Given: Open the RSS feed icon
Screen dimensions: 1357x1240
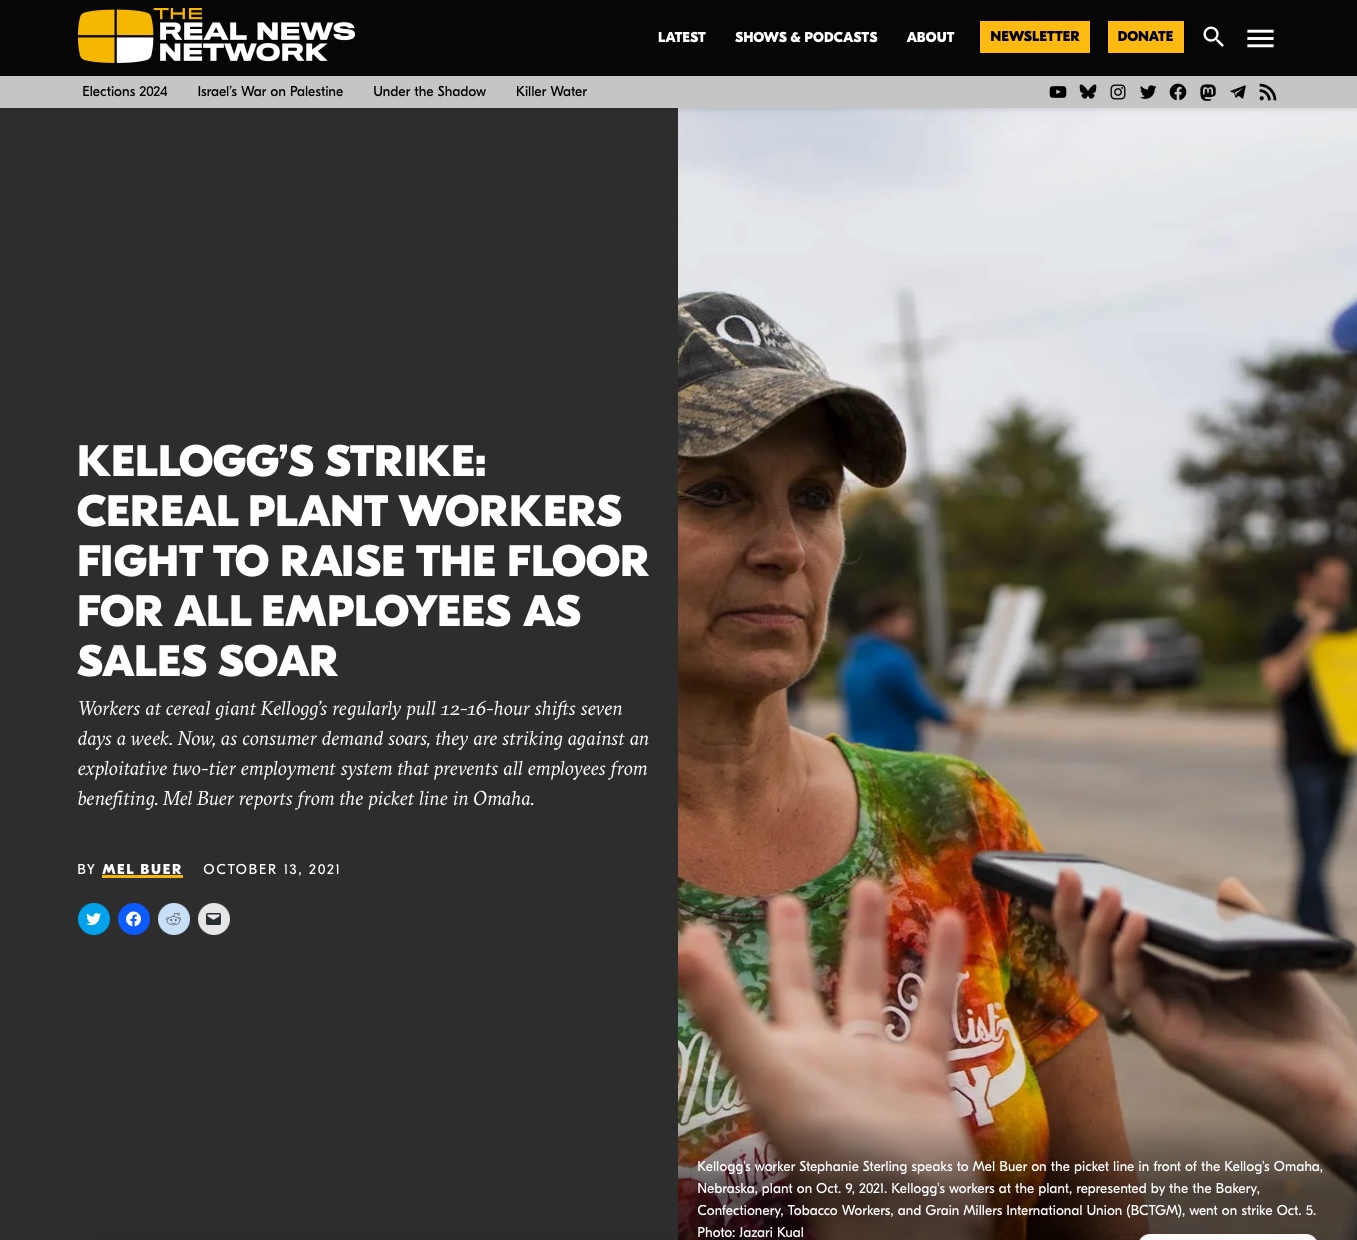Looking at the screenshot, I should (x=1268, y=92).
